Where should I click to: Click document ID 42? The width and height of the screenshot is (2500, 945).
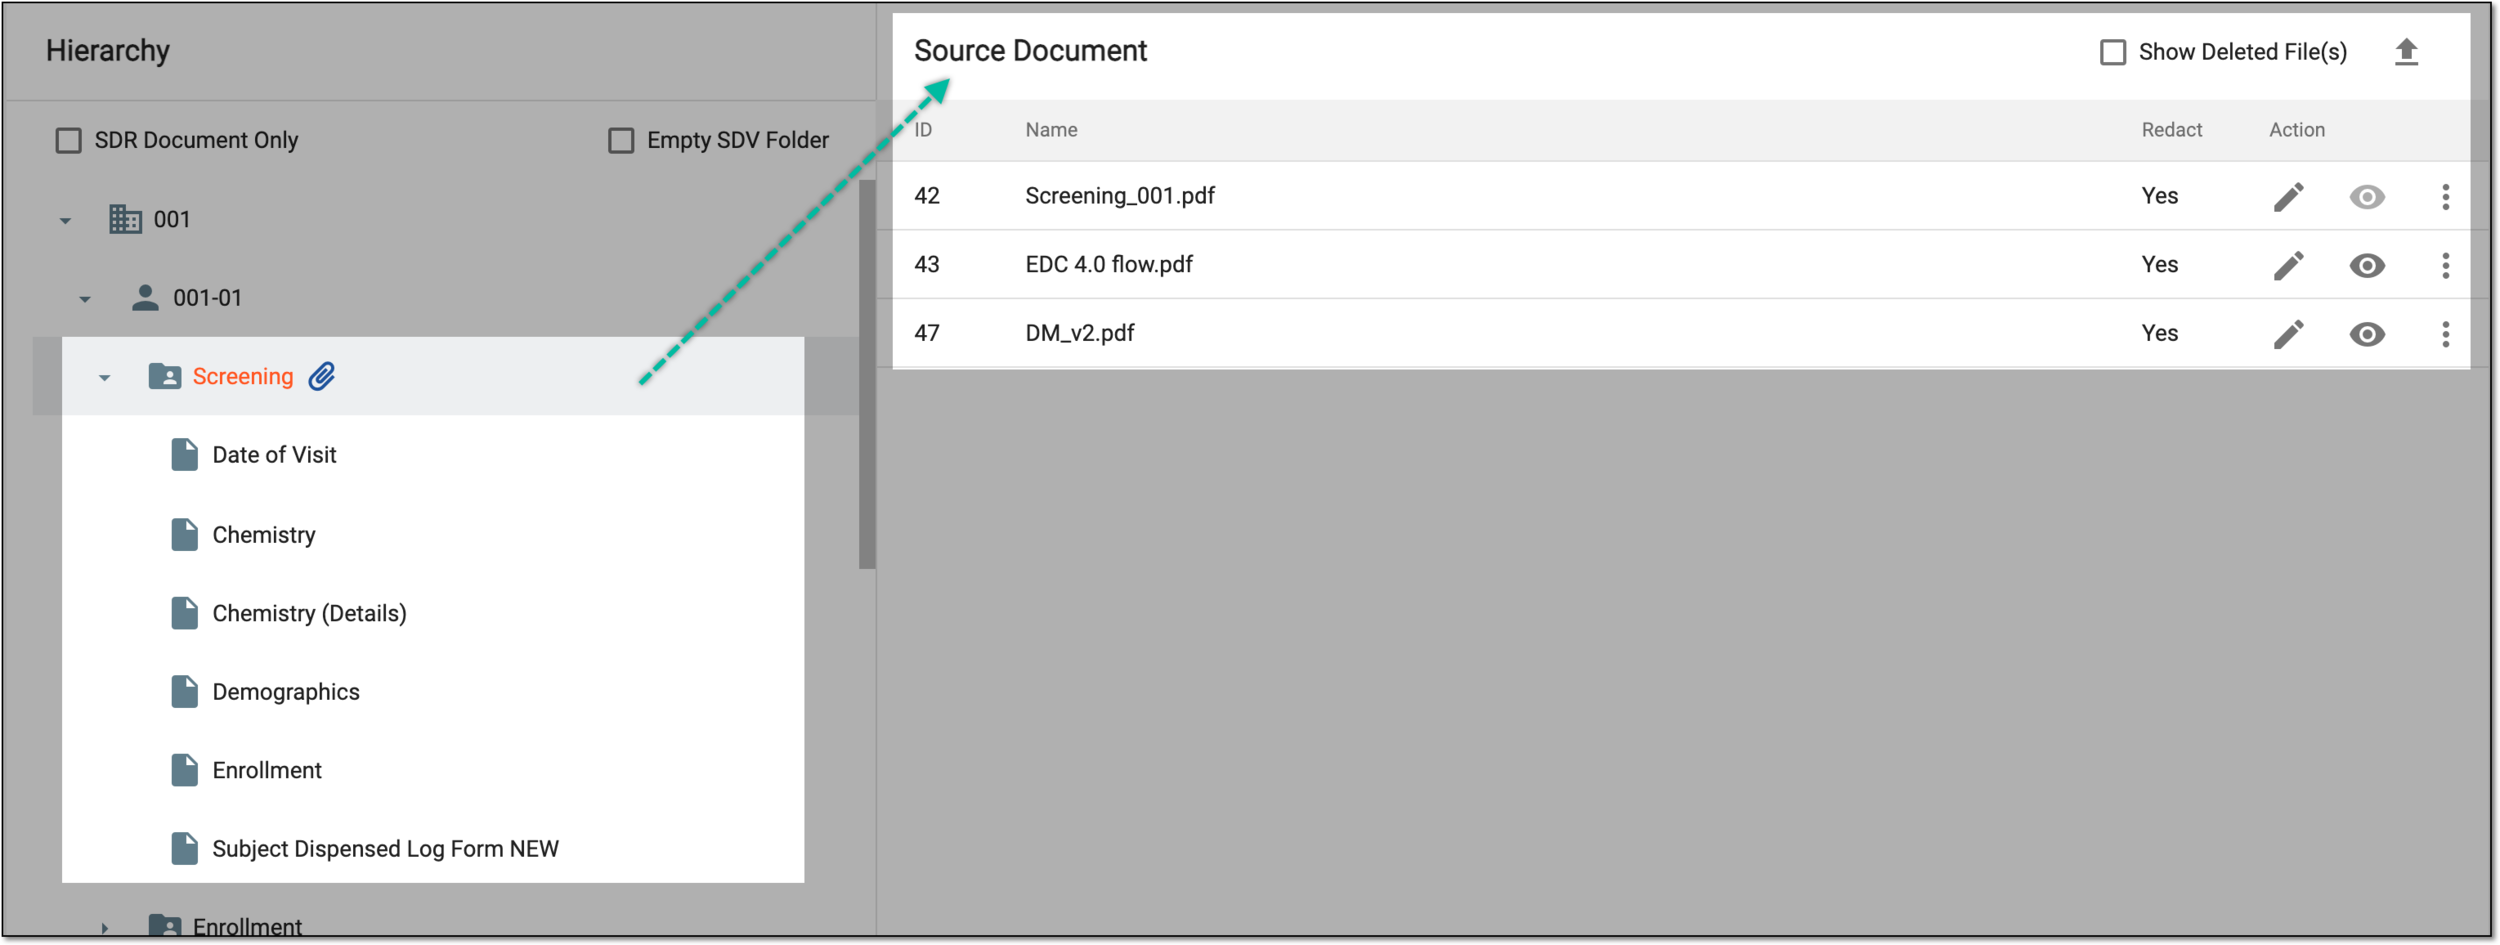(x=926, y=196)
